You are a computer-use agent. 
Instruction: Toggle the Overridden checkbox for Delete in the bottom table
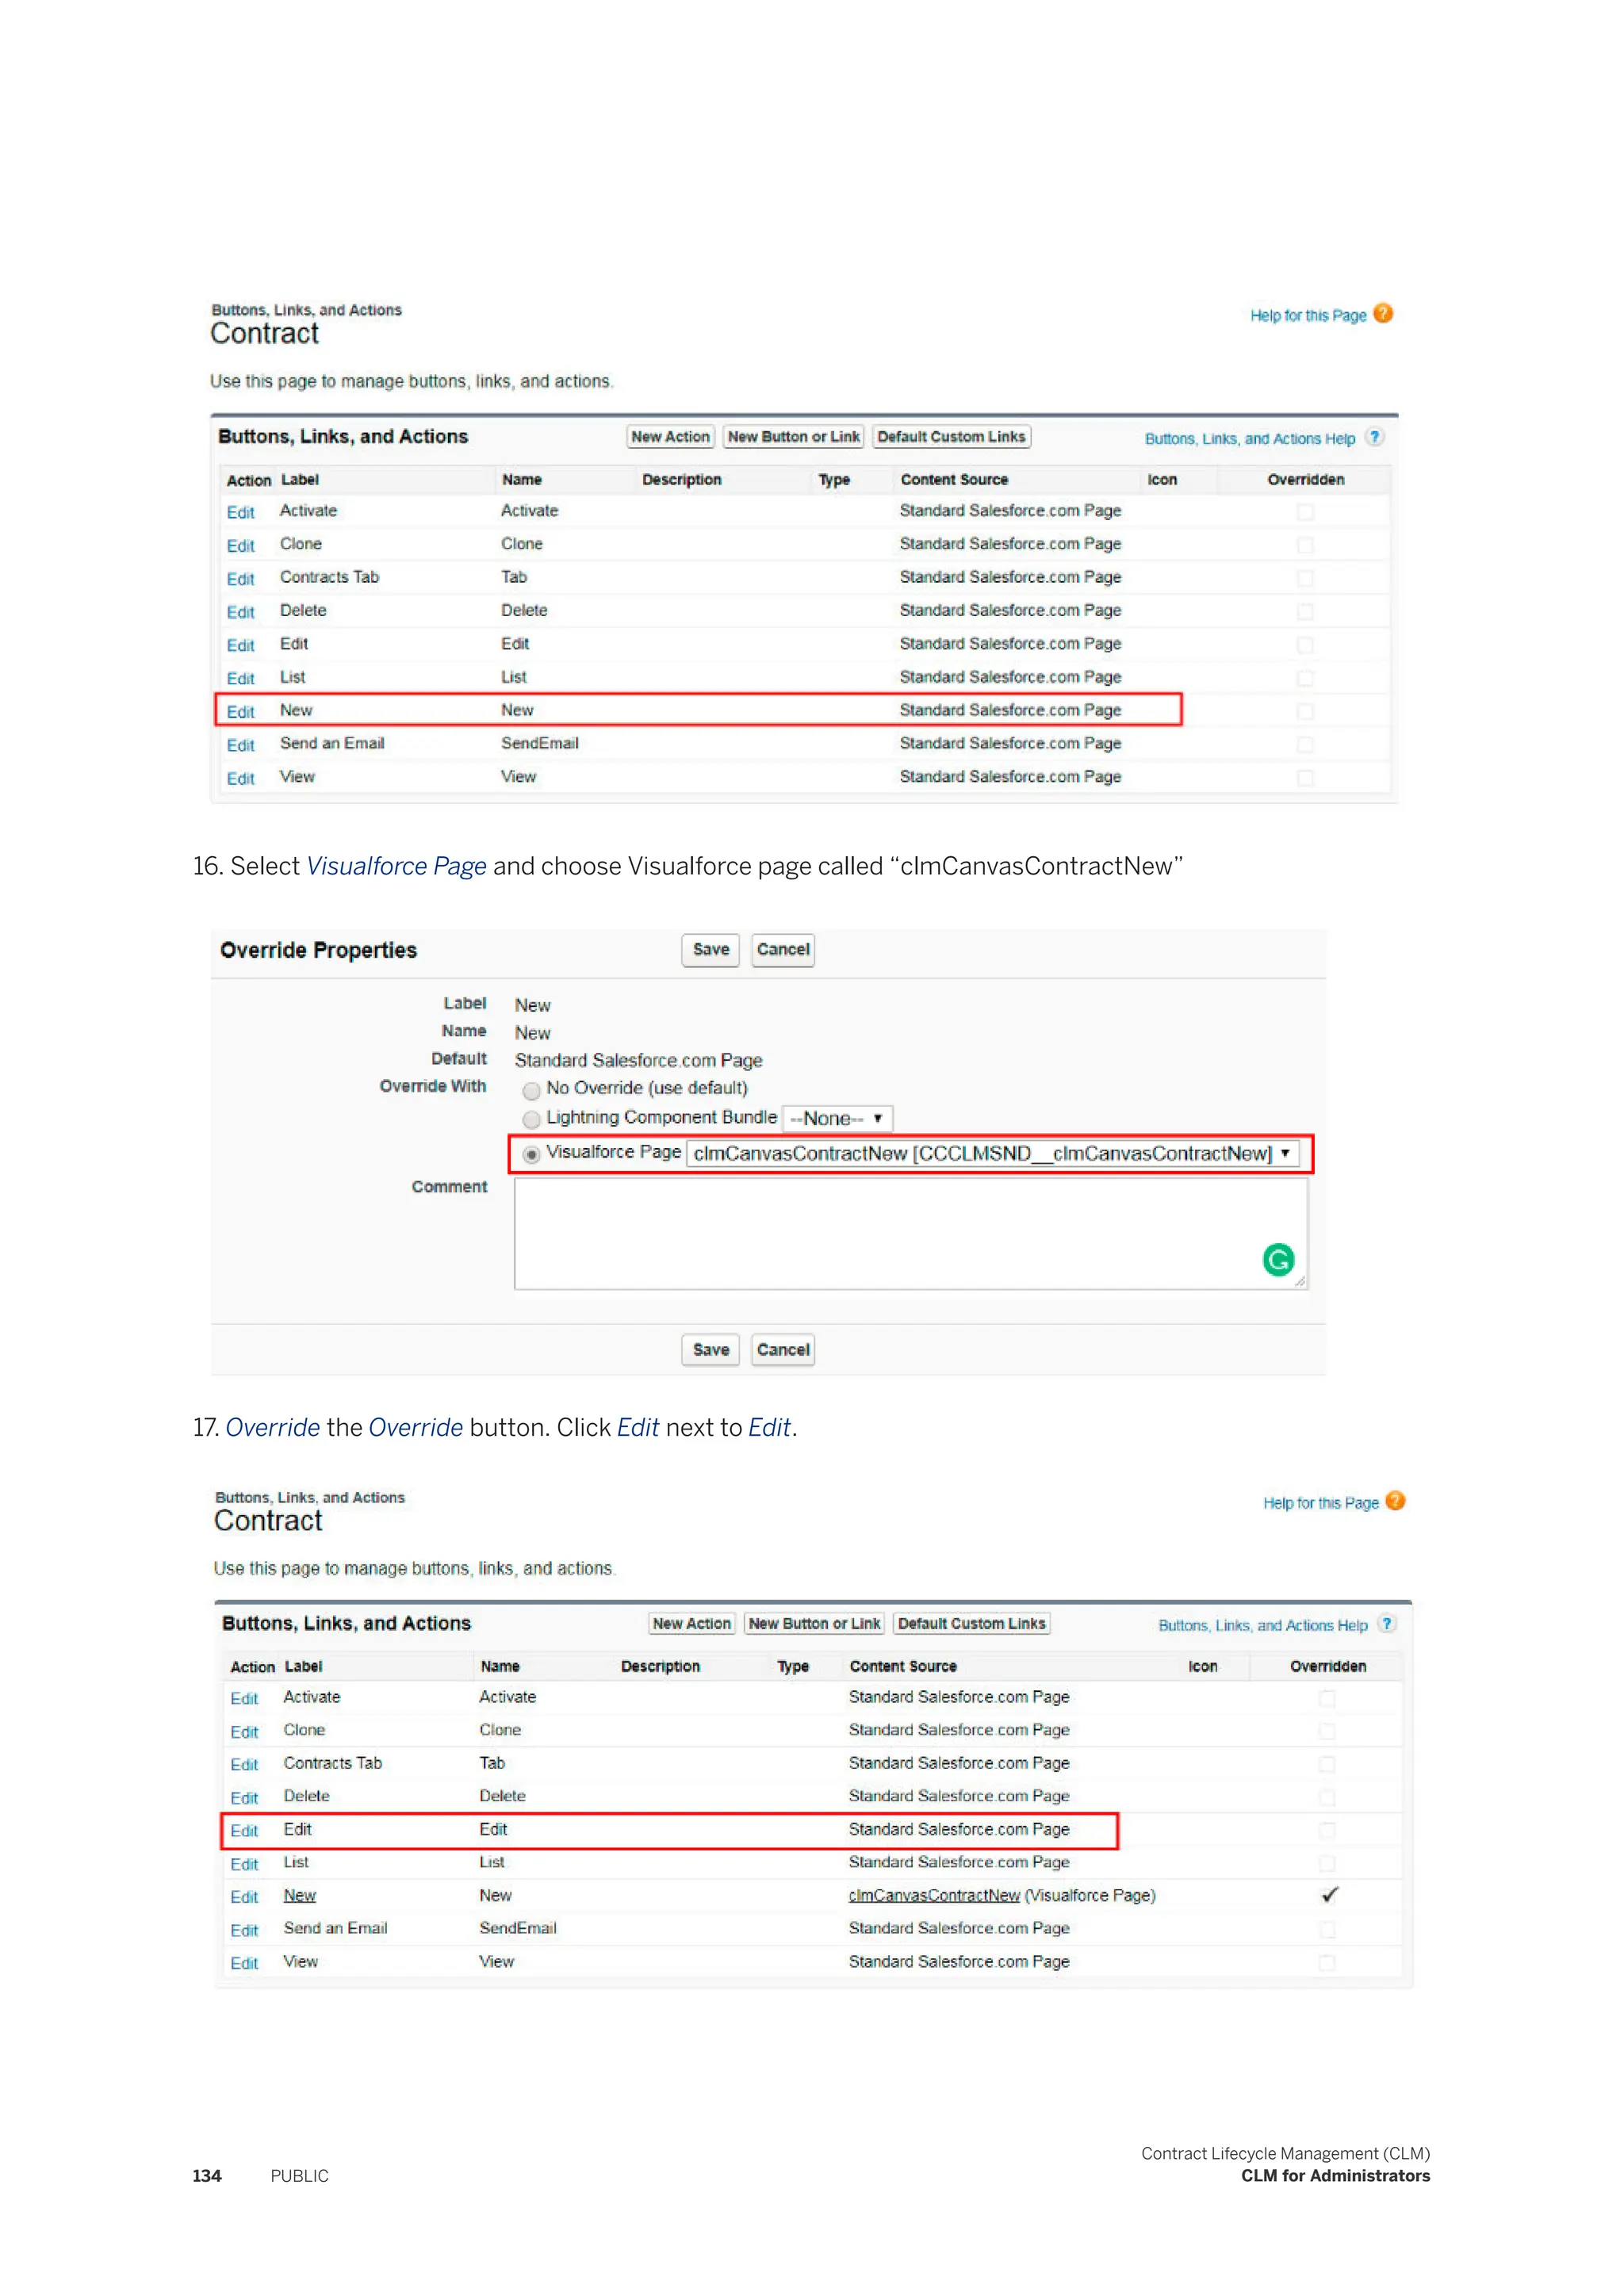pos(1327,1797)
